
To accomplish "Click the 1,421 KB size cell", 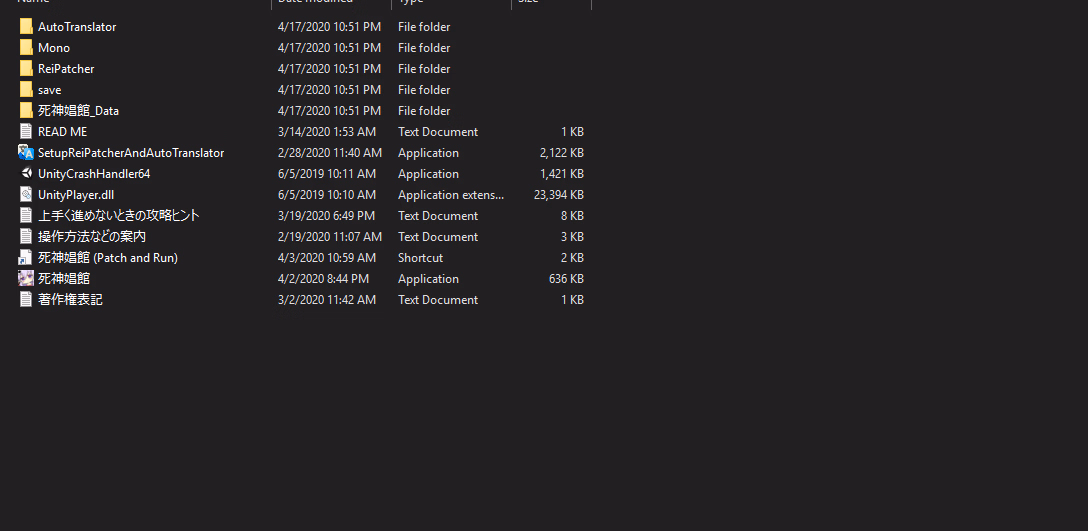I will [x=561, y=174].
